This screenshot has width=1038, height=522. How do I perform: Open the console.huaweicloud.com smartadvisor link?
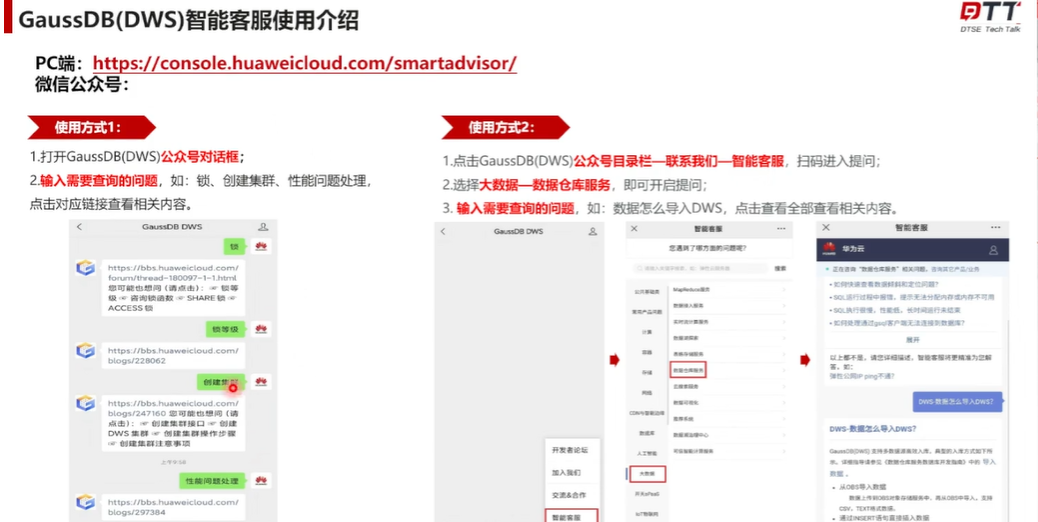pyautogui.click(x=305, y=63)
